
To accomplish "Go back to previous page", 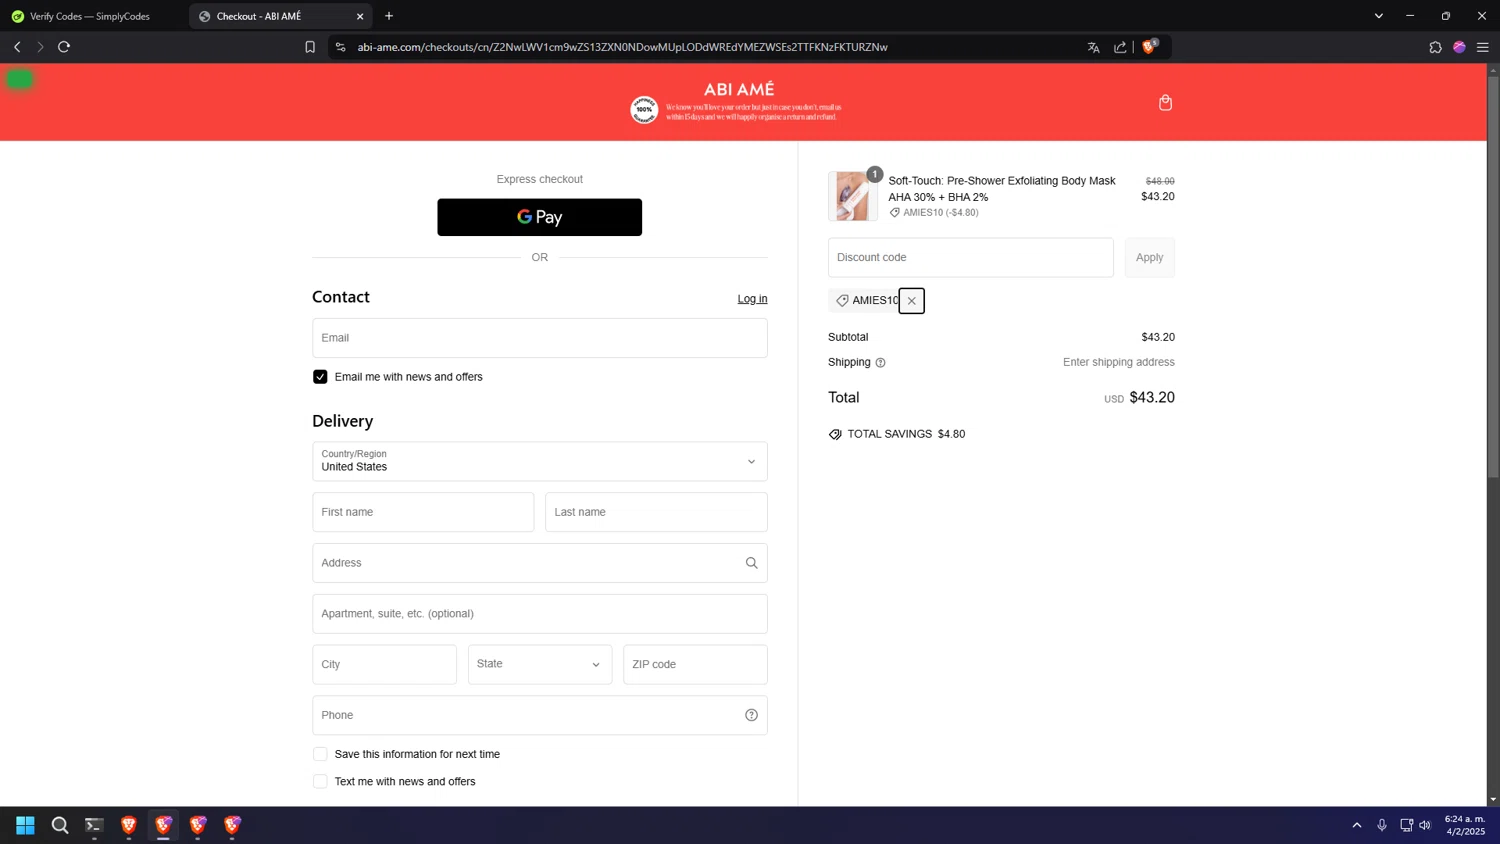I will (17, 47).
